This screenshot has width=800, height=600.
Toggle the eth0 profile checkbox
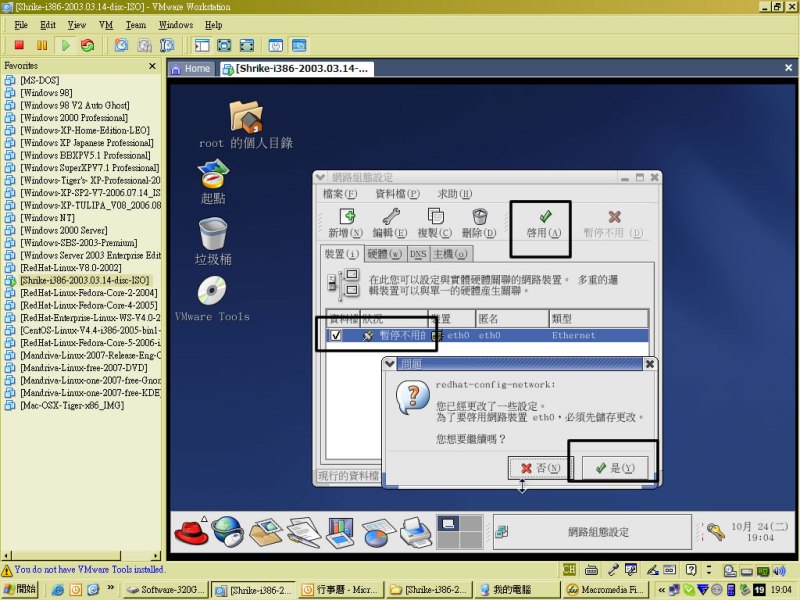click(336, 335)
